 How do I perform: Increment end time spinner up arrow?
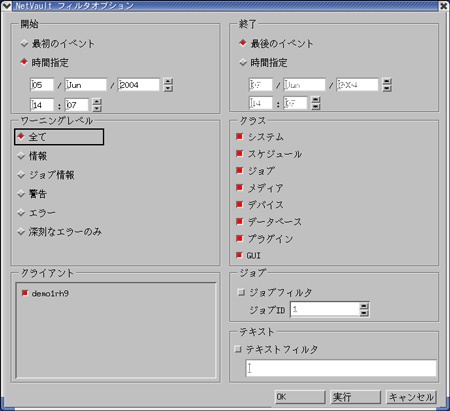point(316,100)
